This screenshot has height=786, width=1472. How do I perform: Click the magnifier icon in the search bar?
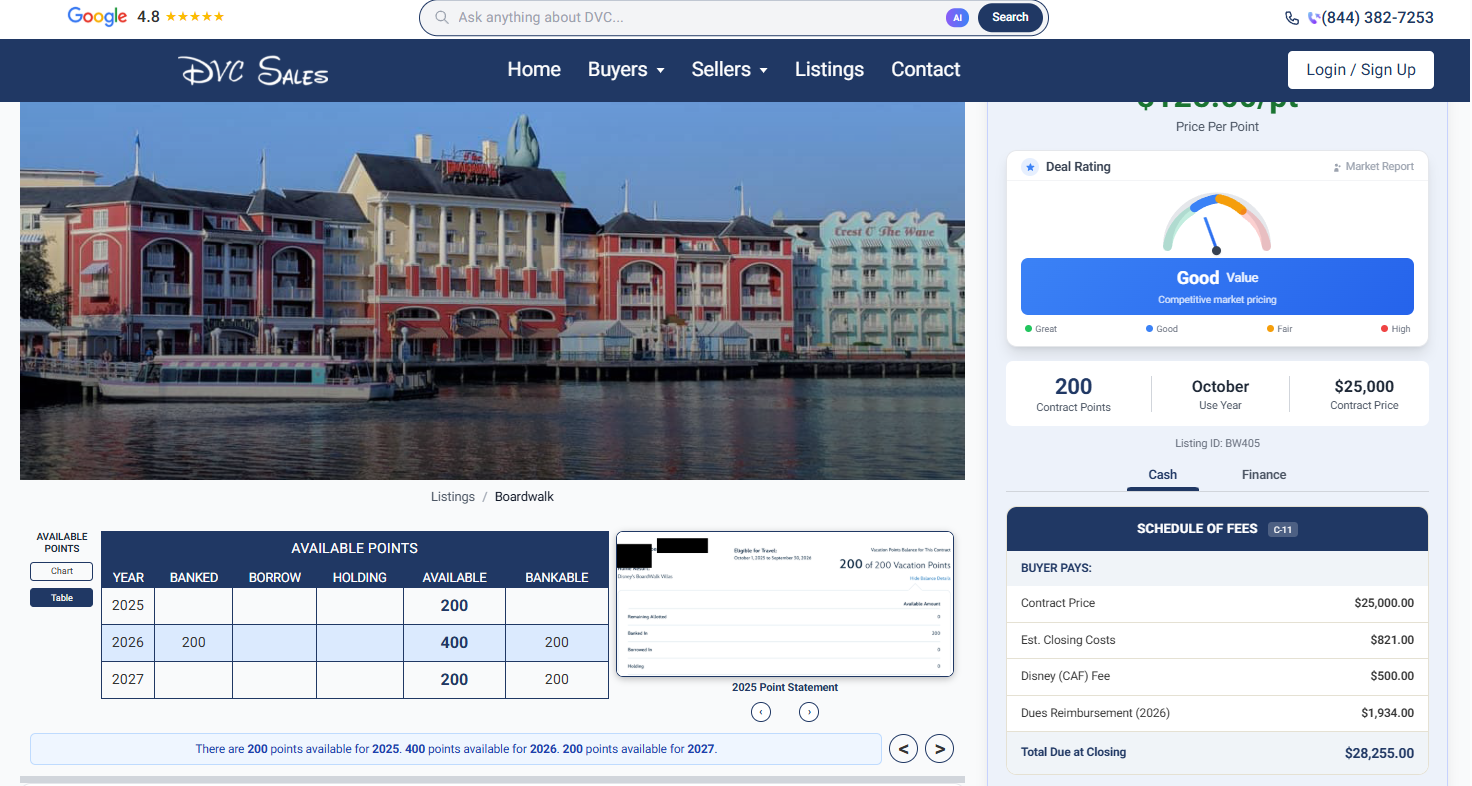pyautogui.click(x=441, y=17)
